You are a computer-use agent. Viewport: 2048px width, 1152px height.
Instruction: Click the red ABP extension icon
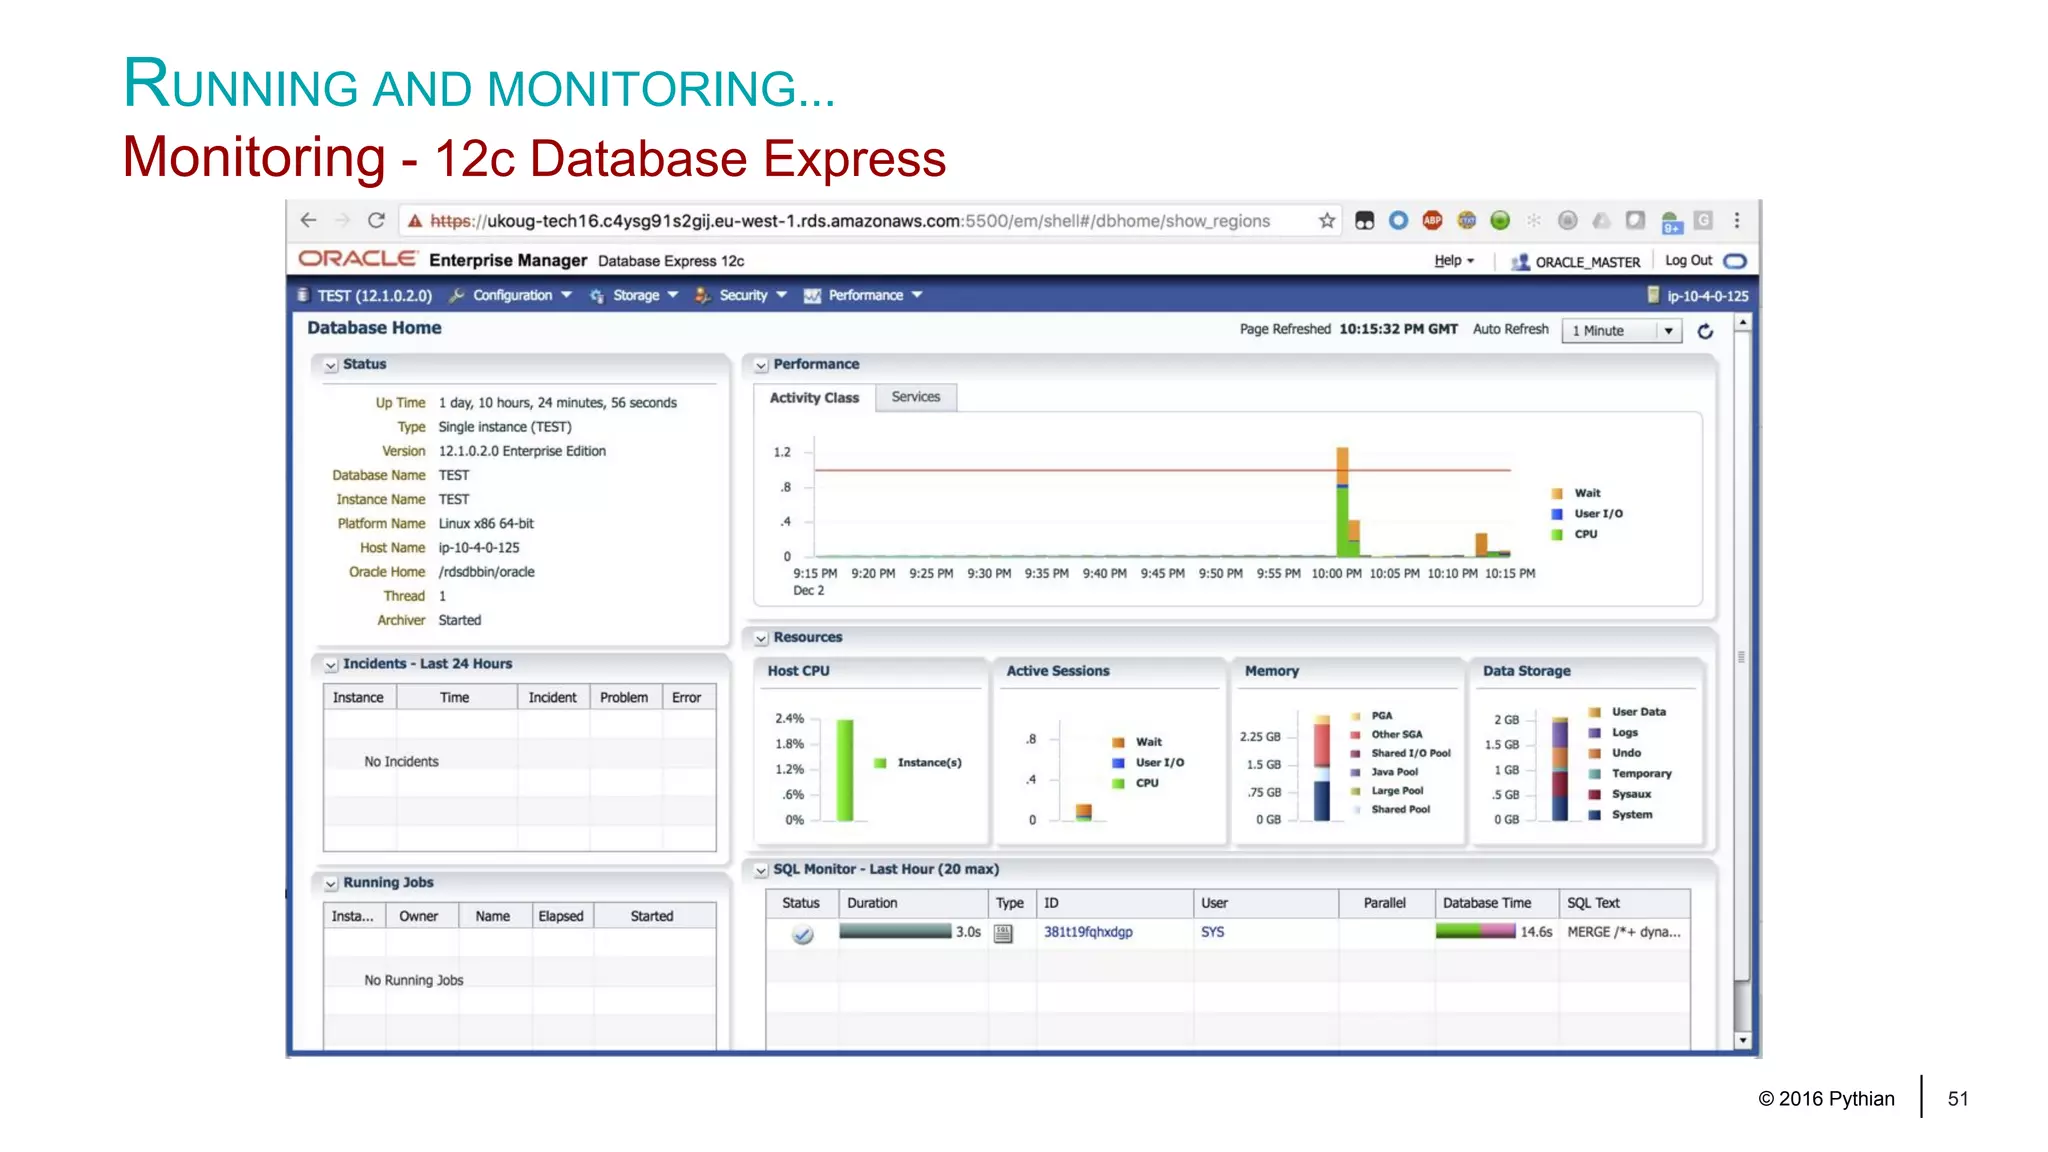point(1432,220)
